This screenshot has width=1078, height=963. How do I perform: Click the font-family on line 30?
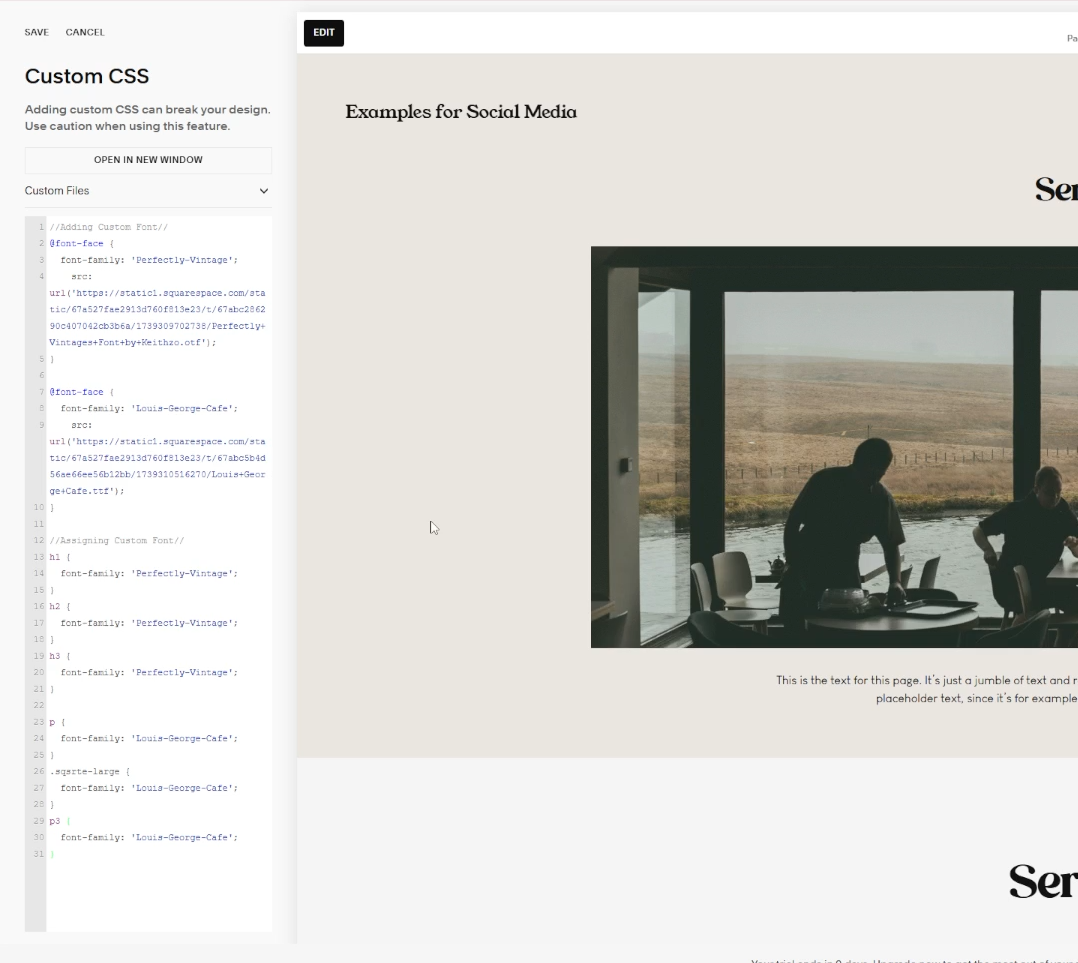click(149, 837)
